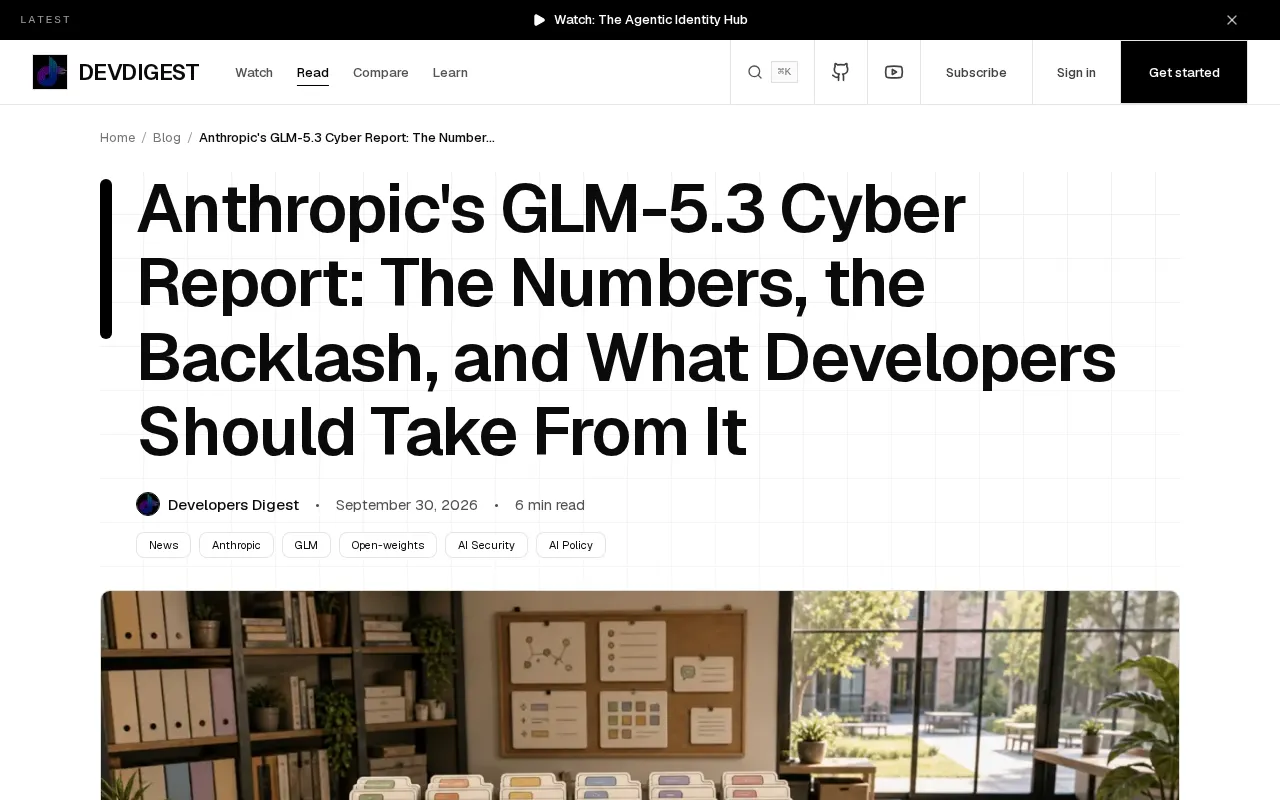
Task: Open the Watch menu
Action: [x=254, y=72]
